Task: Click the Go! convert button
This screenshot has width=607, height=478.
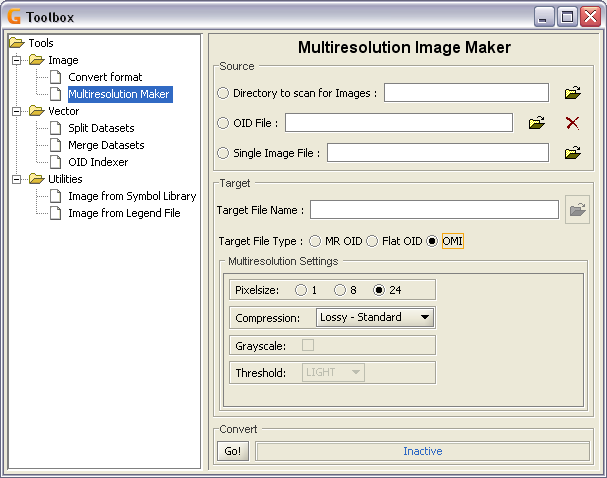Action: [233, 451]
